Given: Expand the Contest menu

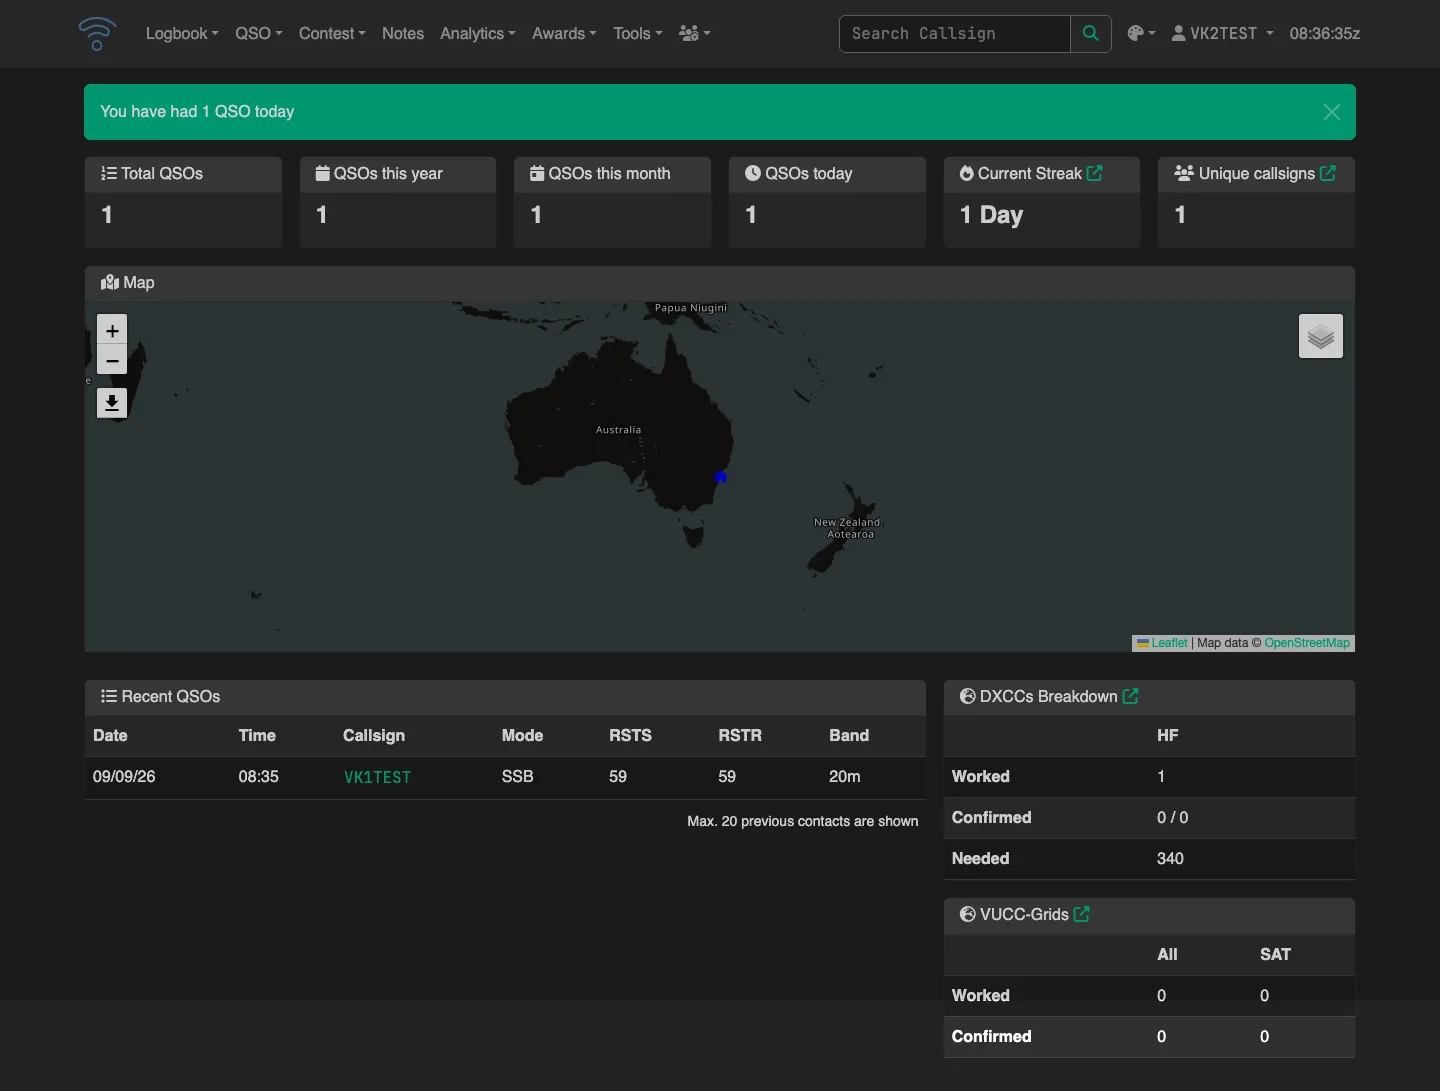Looking at the screenshot, I should [x=332, y=33].
